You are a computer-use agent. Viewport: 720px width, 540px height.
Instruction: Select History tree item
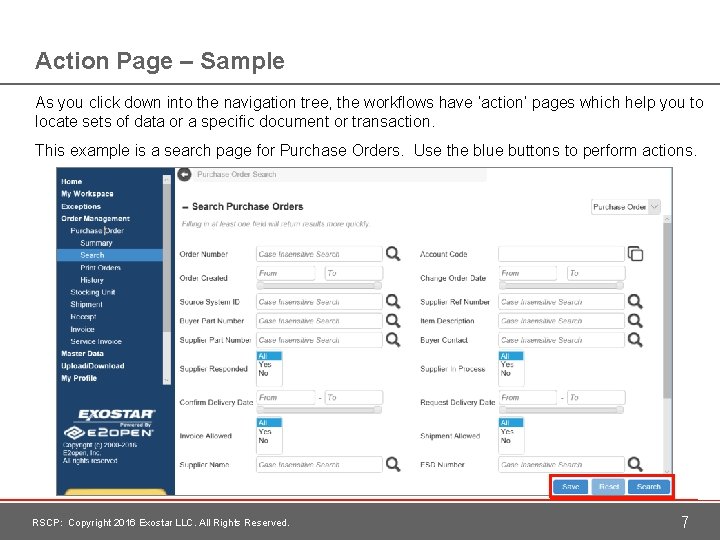click(92, 280)
